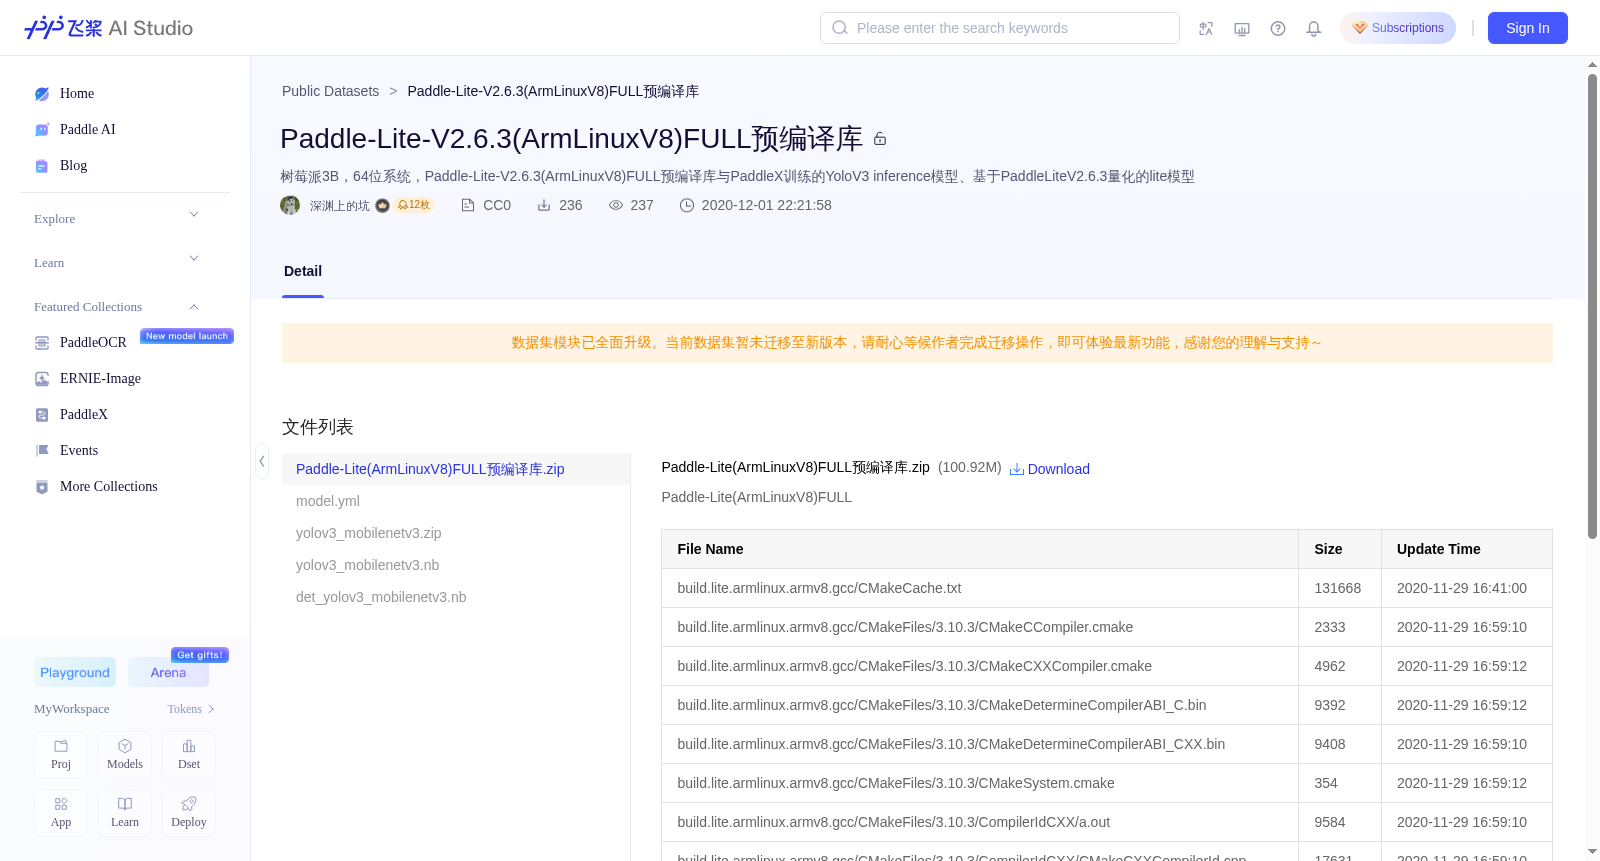Expand the Learn sidebar section
Image resolution: width=1600 pixels, height=861 pixels.
pos(194,258)
